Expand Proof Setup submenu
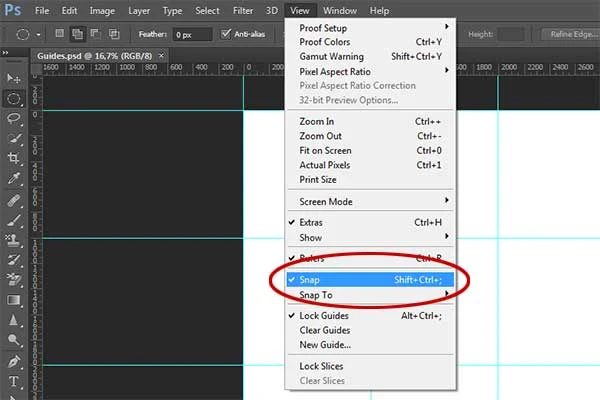Screen dimensions: 600x400 pyautogui.click(x=370, y=28)
